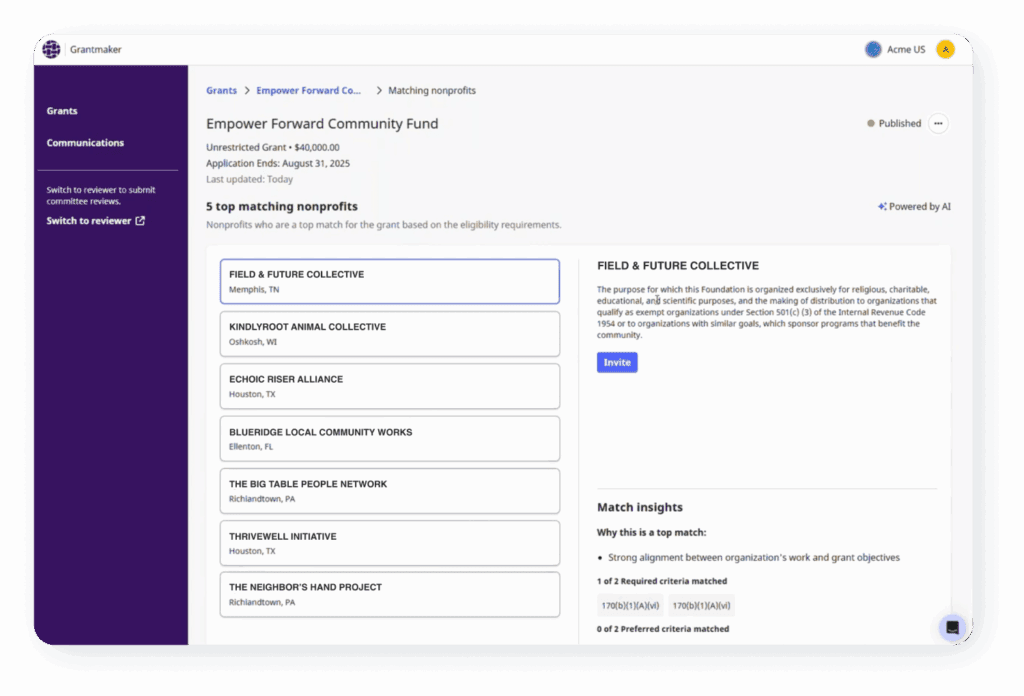Expand the Matching nonprofits breadcrumb chevron
1024x696 pixels.
point(379,90)
